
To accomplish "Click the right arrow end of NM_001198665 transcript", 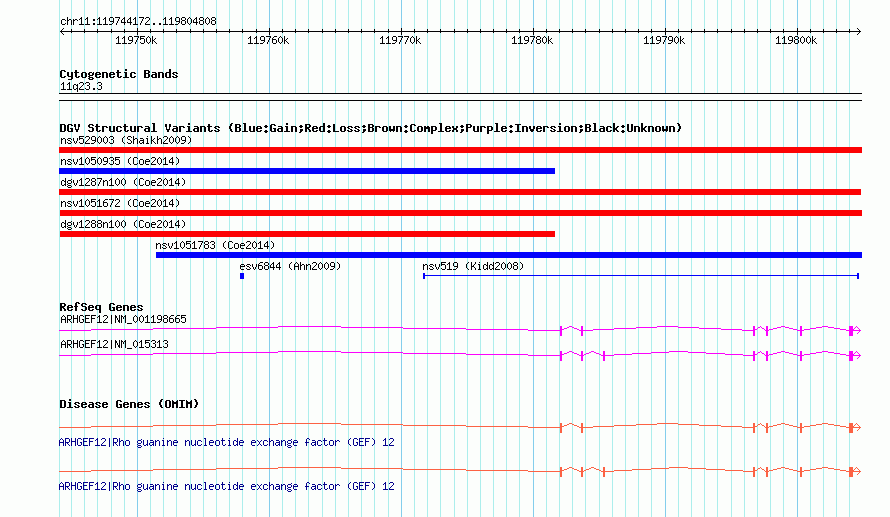I will pos(857,330).
